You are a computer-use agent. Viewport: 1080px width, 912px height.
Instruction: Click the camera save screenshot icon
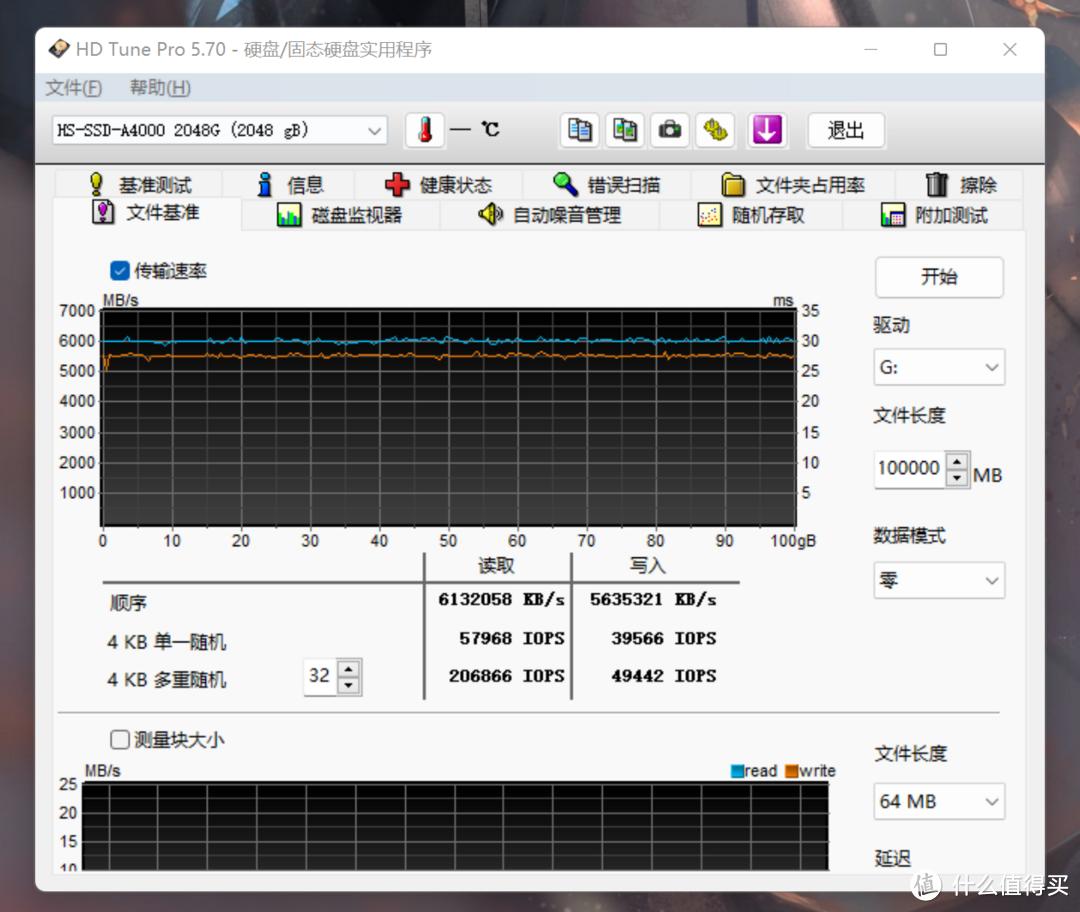coord(670,130)
